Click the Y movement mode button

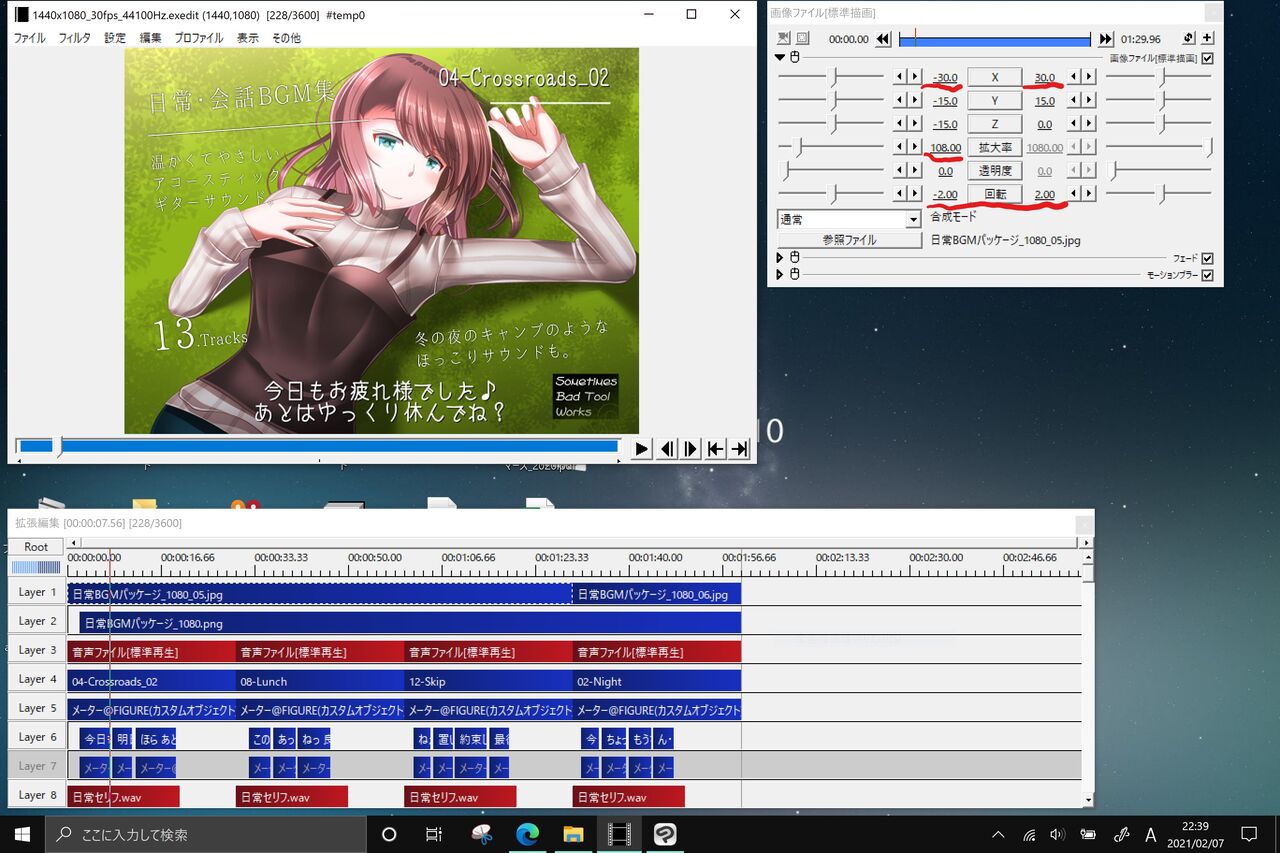(x=994, y=101)
